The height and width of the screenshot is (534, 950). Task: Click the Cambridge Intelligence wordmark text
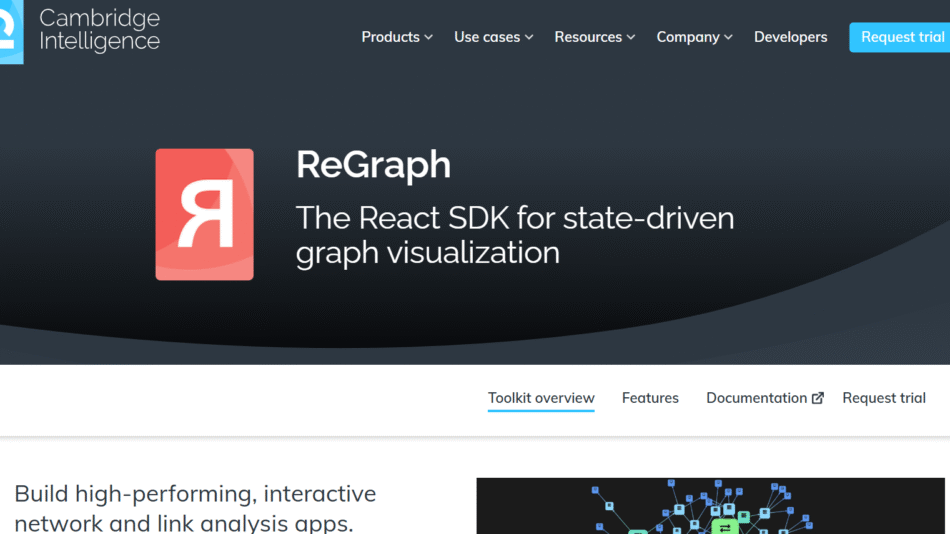[99, 30]
